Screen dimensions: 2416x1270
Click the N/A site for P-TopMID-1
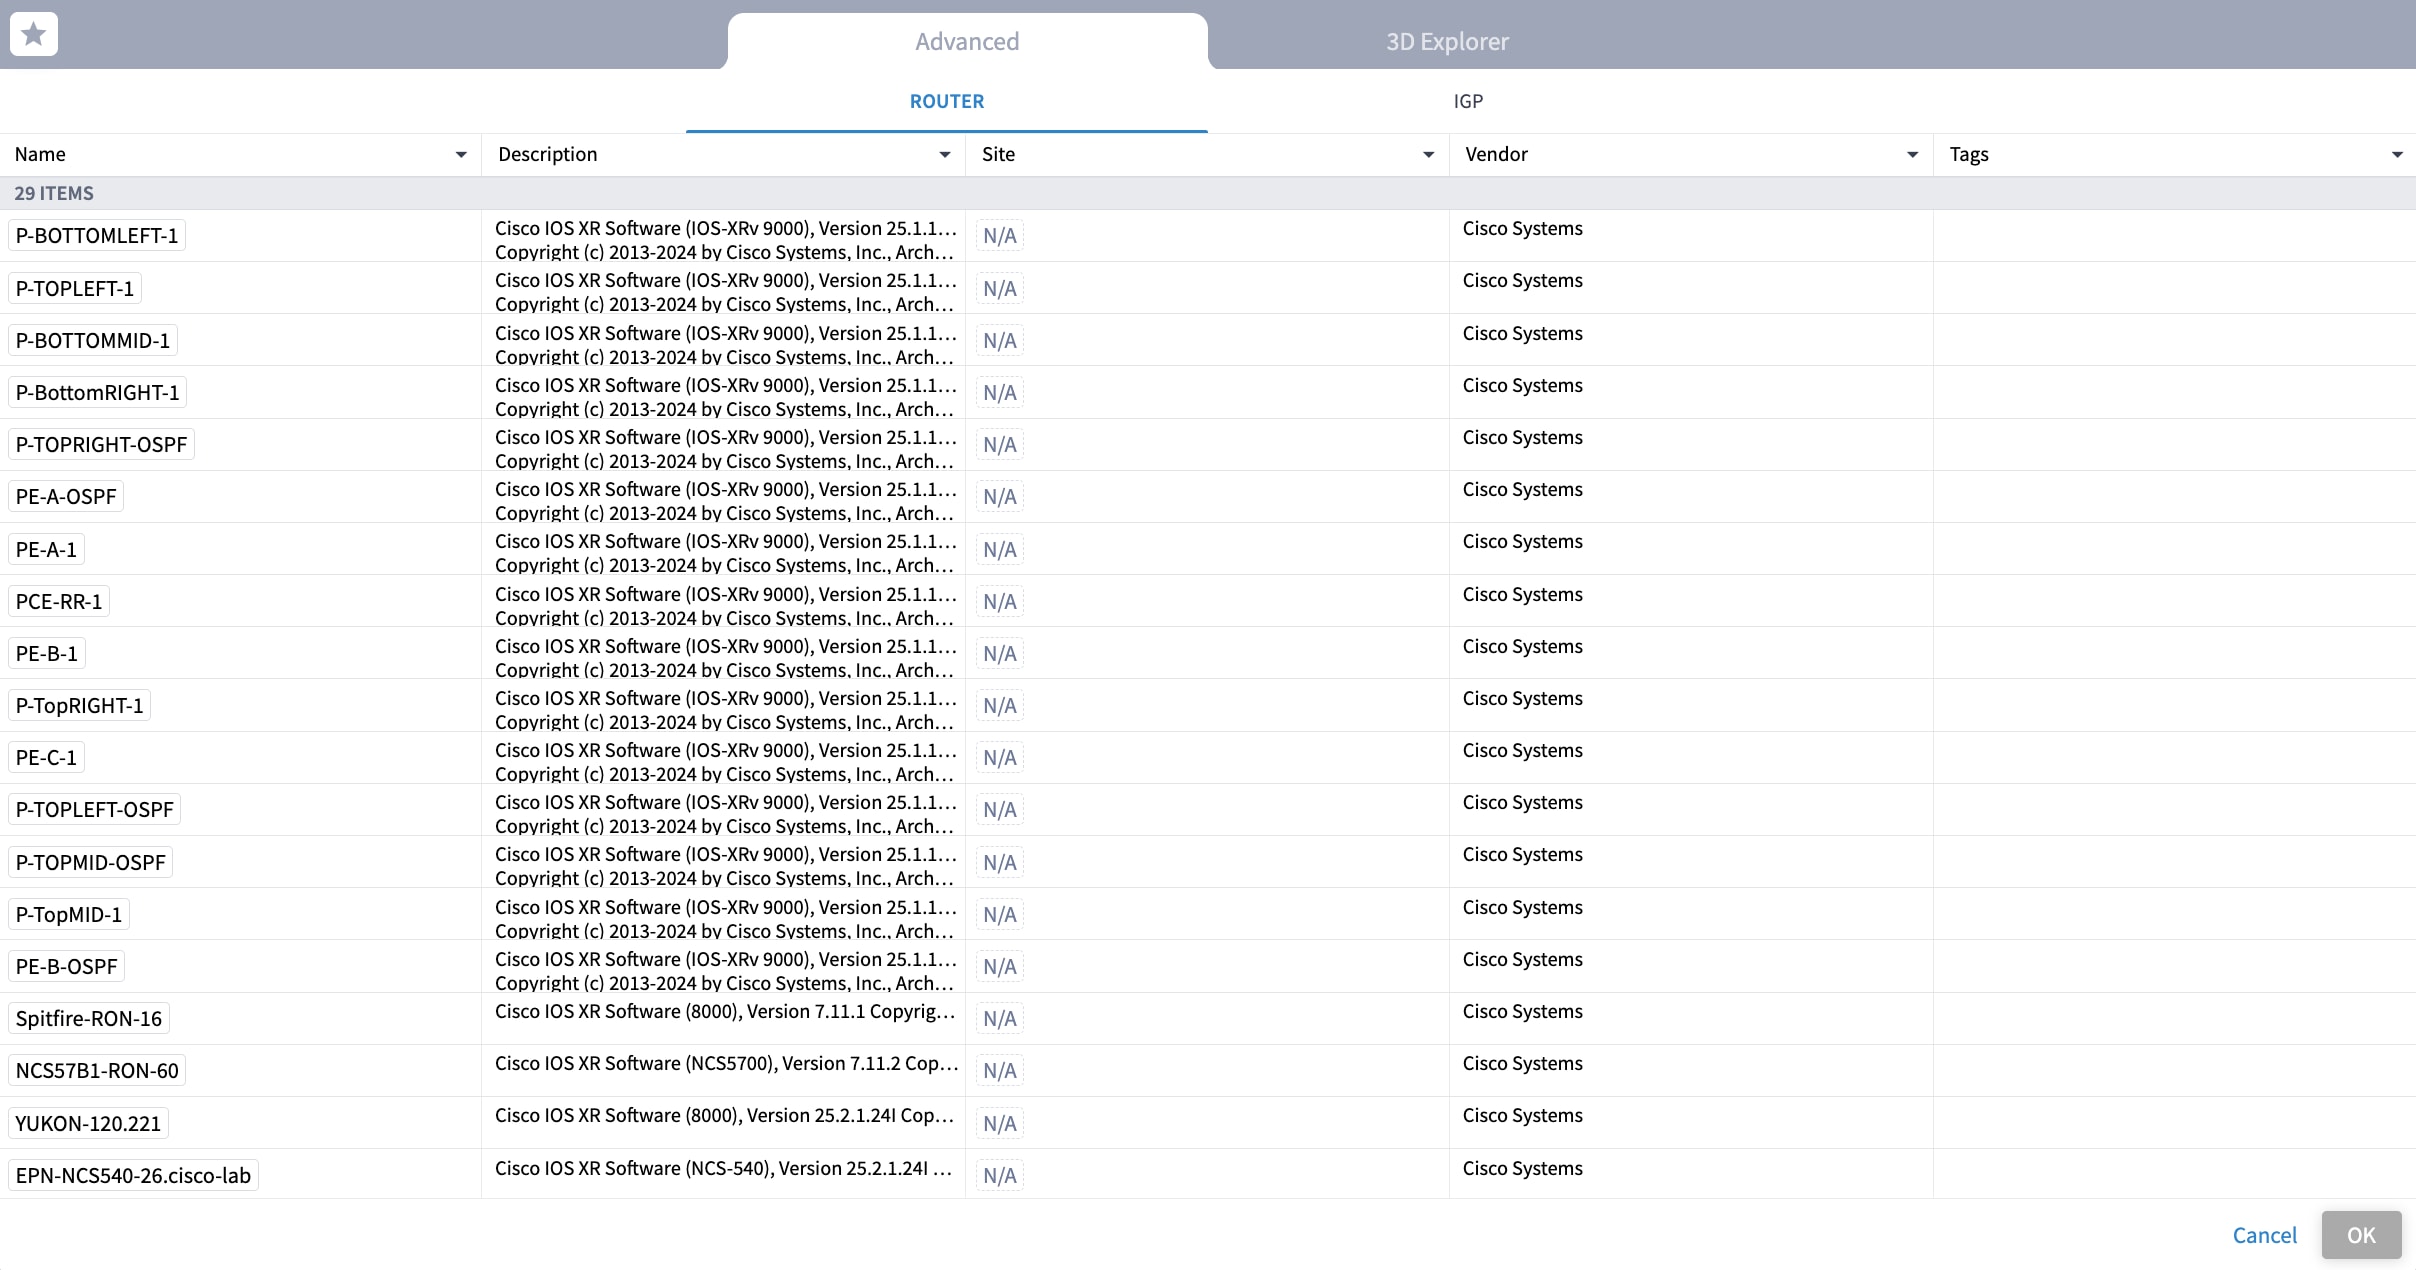1000,915
